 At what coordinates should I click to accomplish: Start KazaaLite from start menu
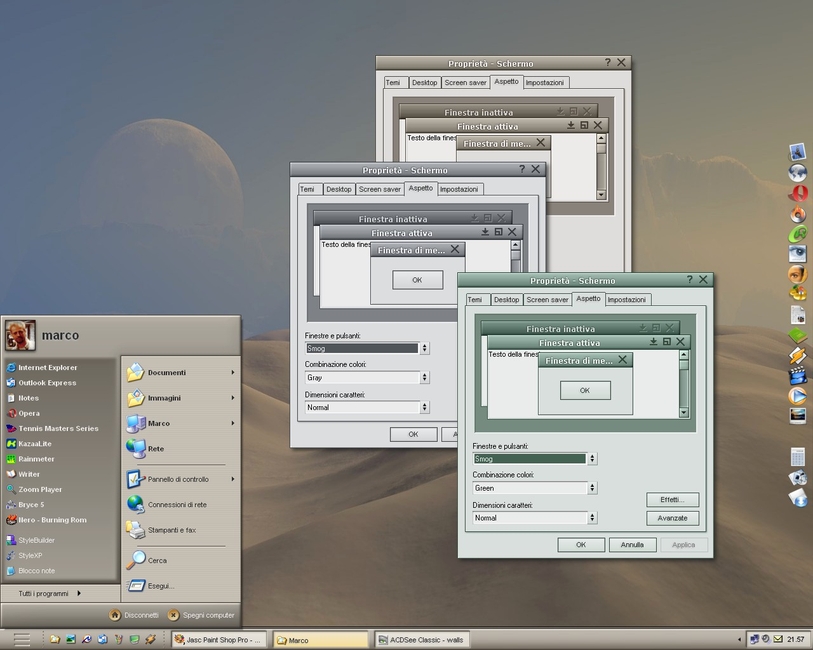[x=29, y=444]
